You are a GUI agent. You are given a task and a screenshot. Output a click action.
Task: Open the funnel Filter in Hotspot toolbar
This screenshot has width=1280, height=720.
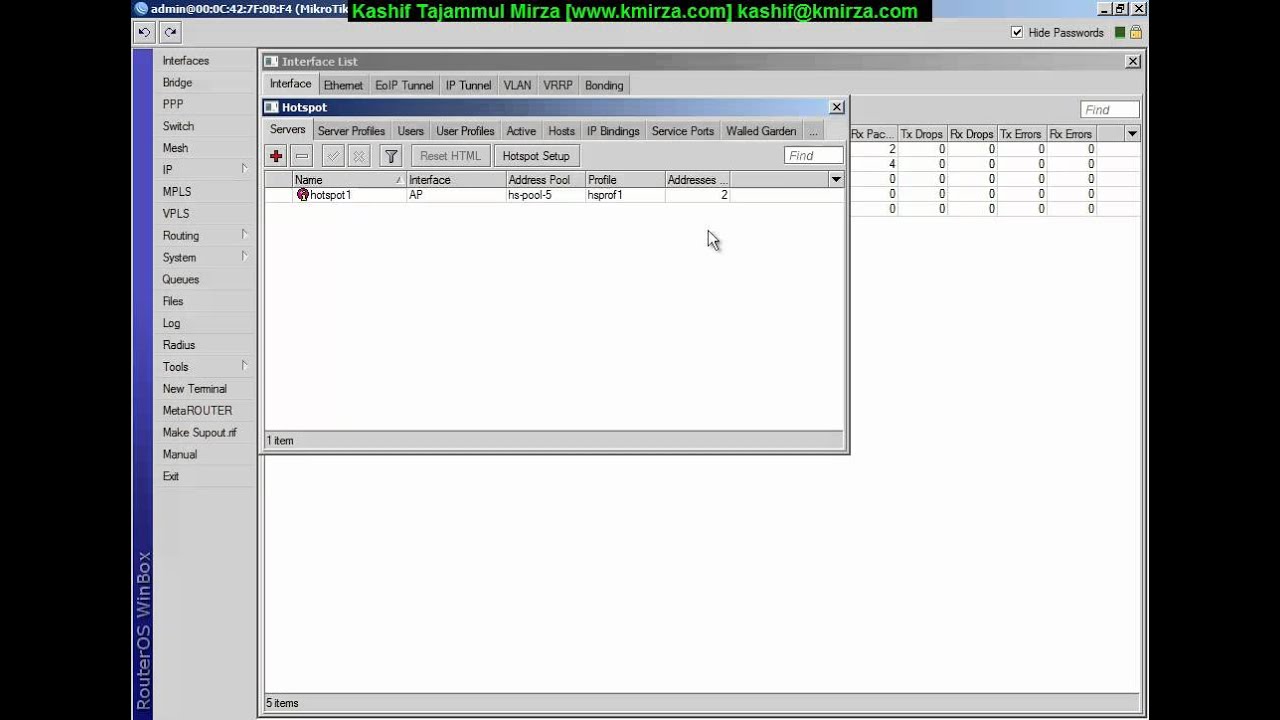(x=391, y=156)
